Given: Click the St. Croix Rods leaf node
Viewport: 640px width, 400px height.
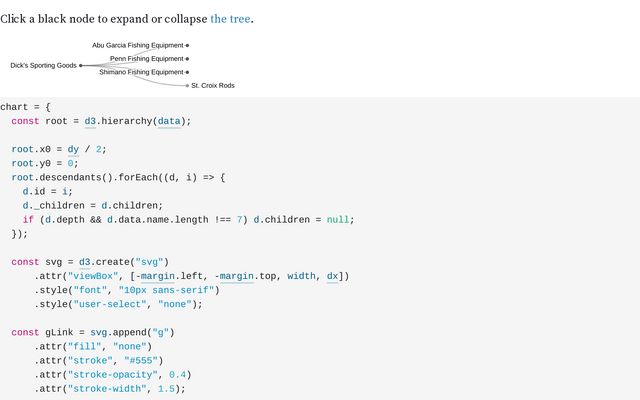Looking at the screenshot, I should coord(187,86).
